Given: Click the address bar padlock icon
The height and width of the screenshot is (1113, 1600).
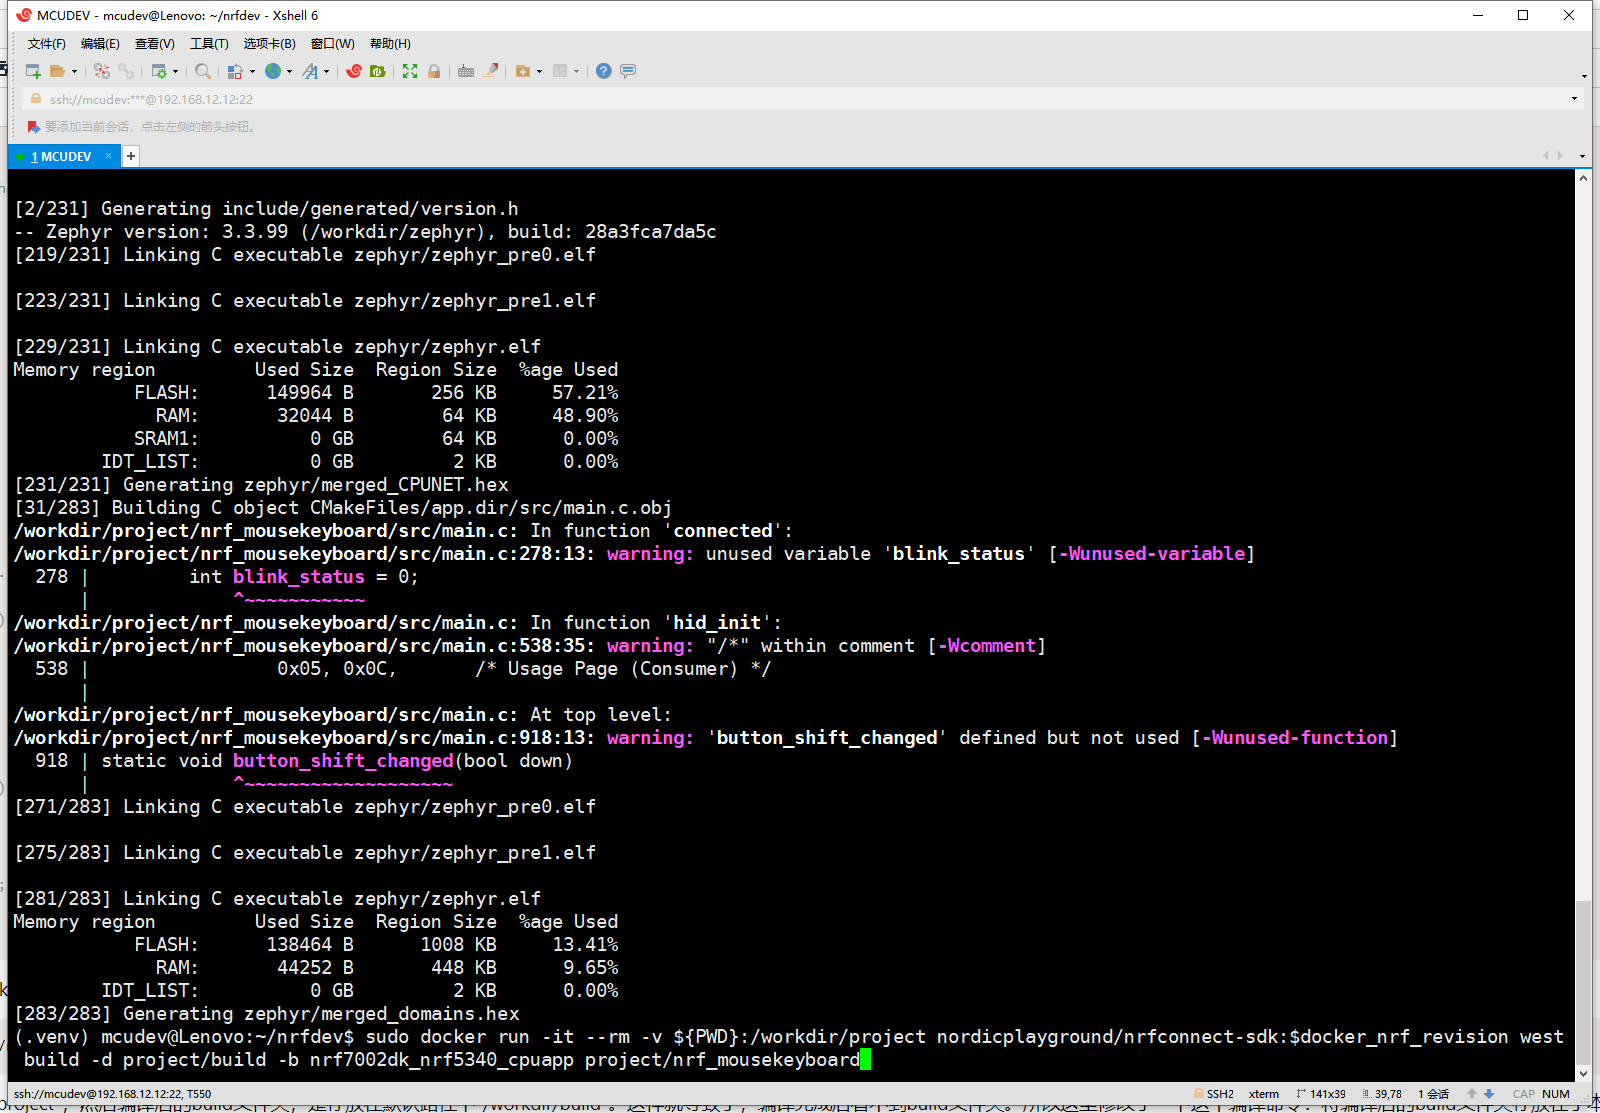Looking at the screenshot, I should click(36, 99).
